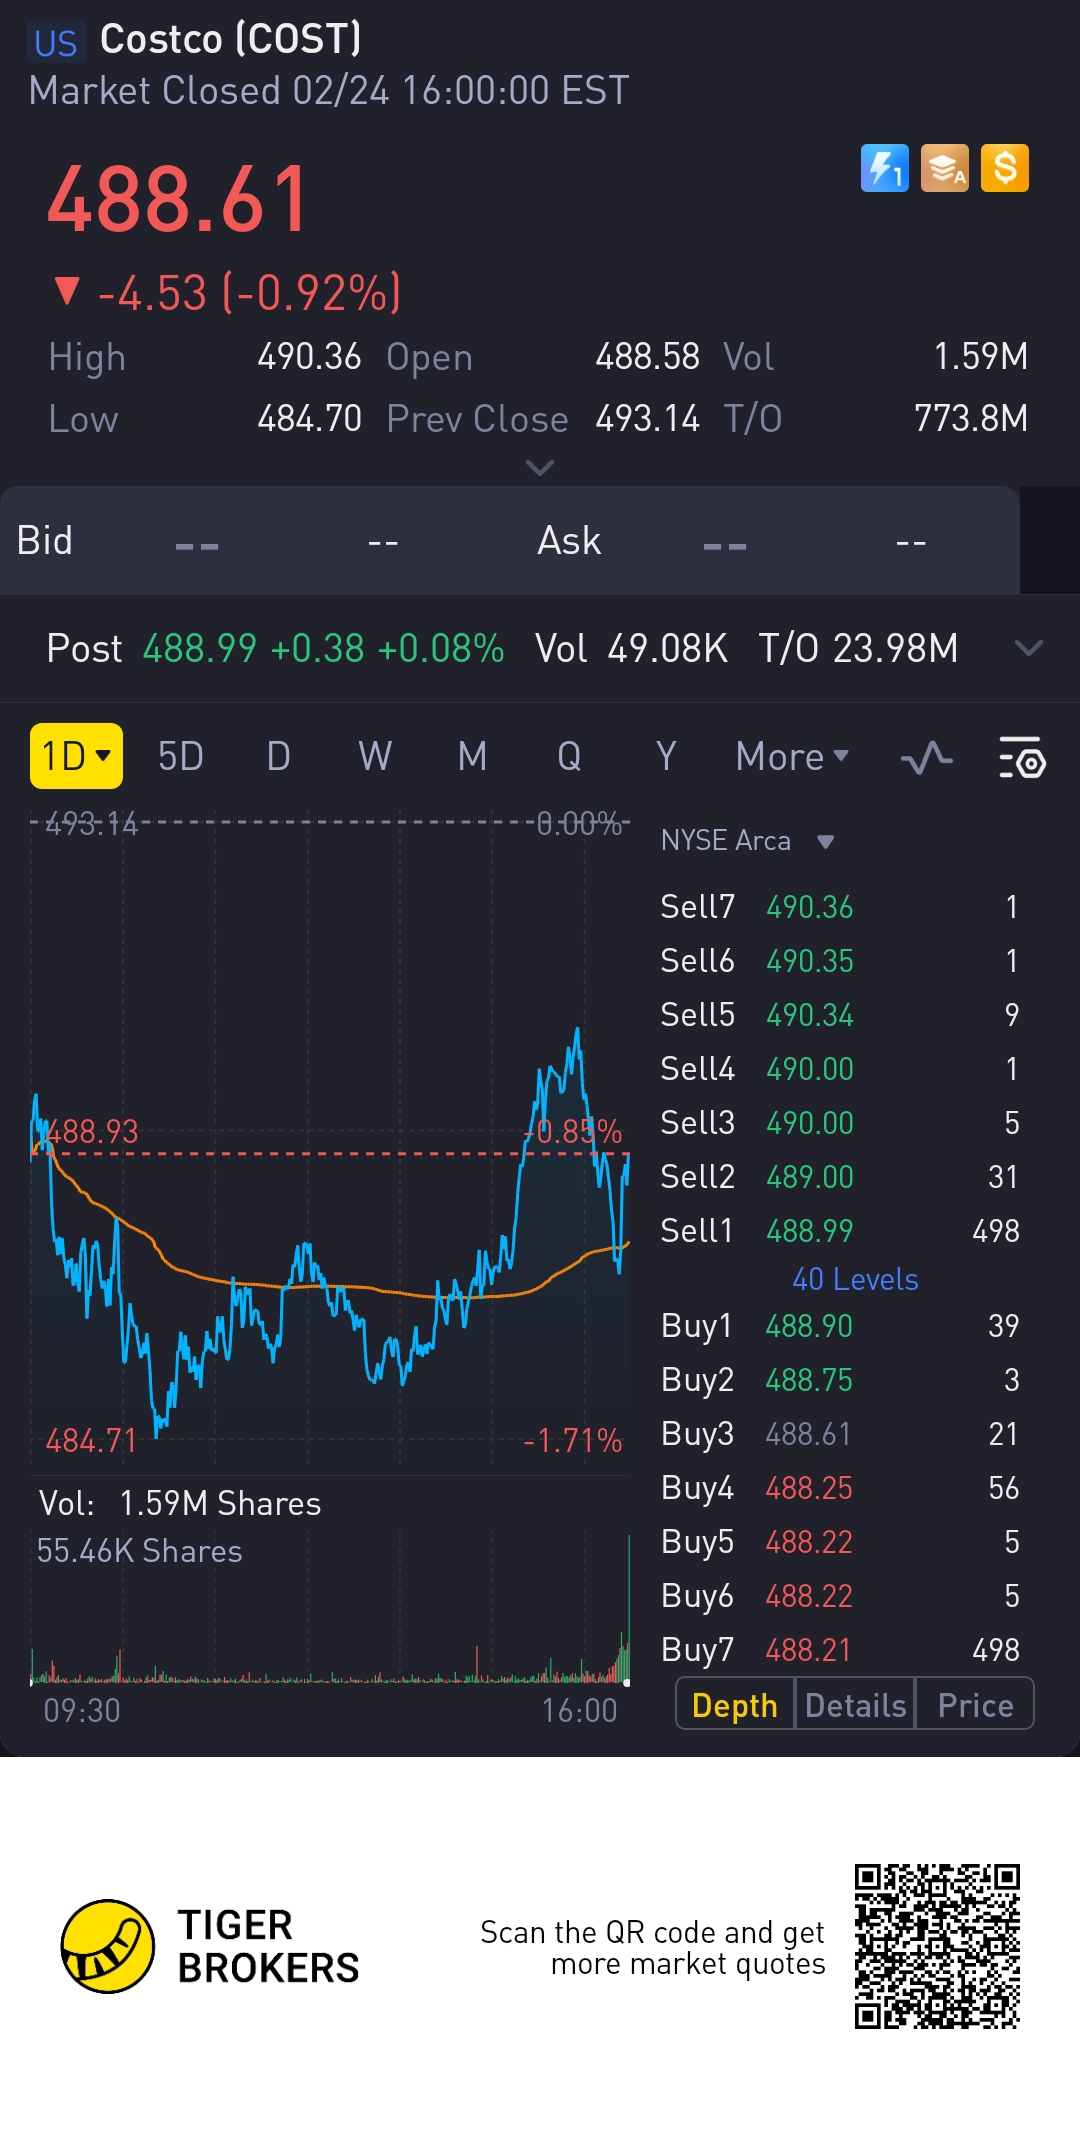Tap the 484.71 chart low label

click(91, 1441)
